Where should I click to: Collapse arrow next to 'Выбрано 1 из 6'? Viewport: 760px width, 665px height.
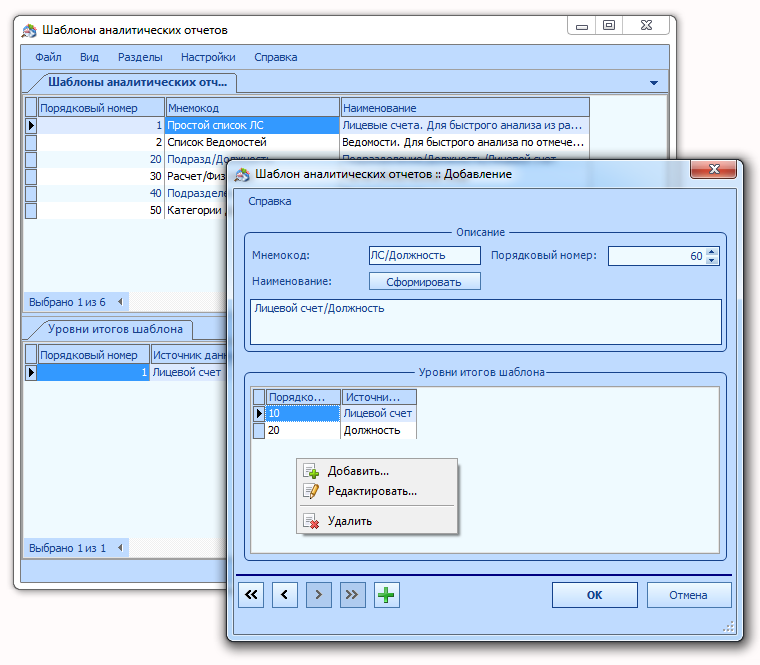click(120, 302)
